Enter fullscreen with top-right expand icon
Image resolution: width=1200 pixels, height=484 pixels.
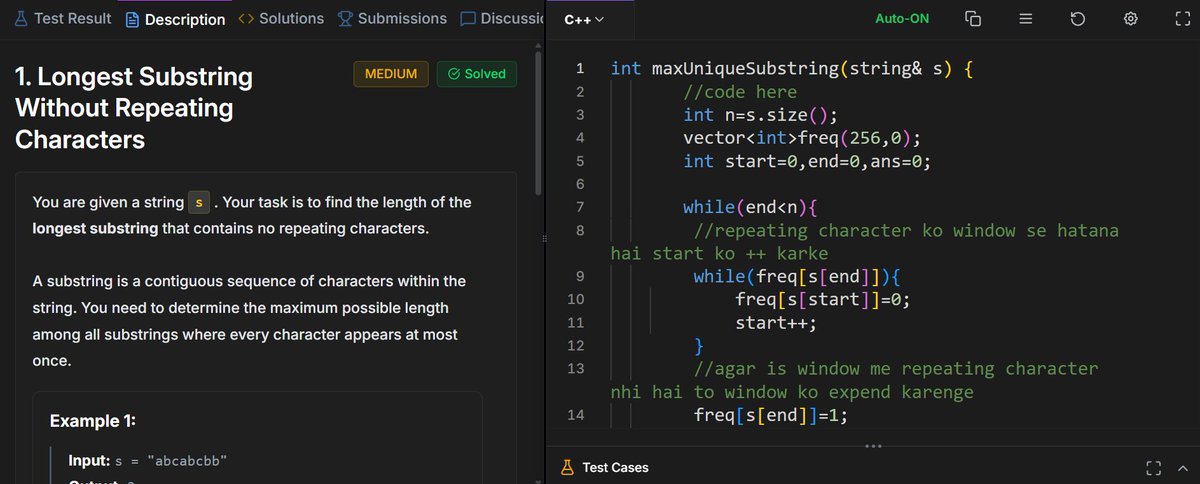pyautogui.click(x=1182, y=19)
